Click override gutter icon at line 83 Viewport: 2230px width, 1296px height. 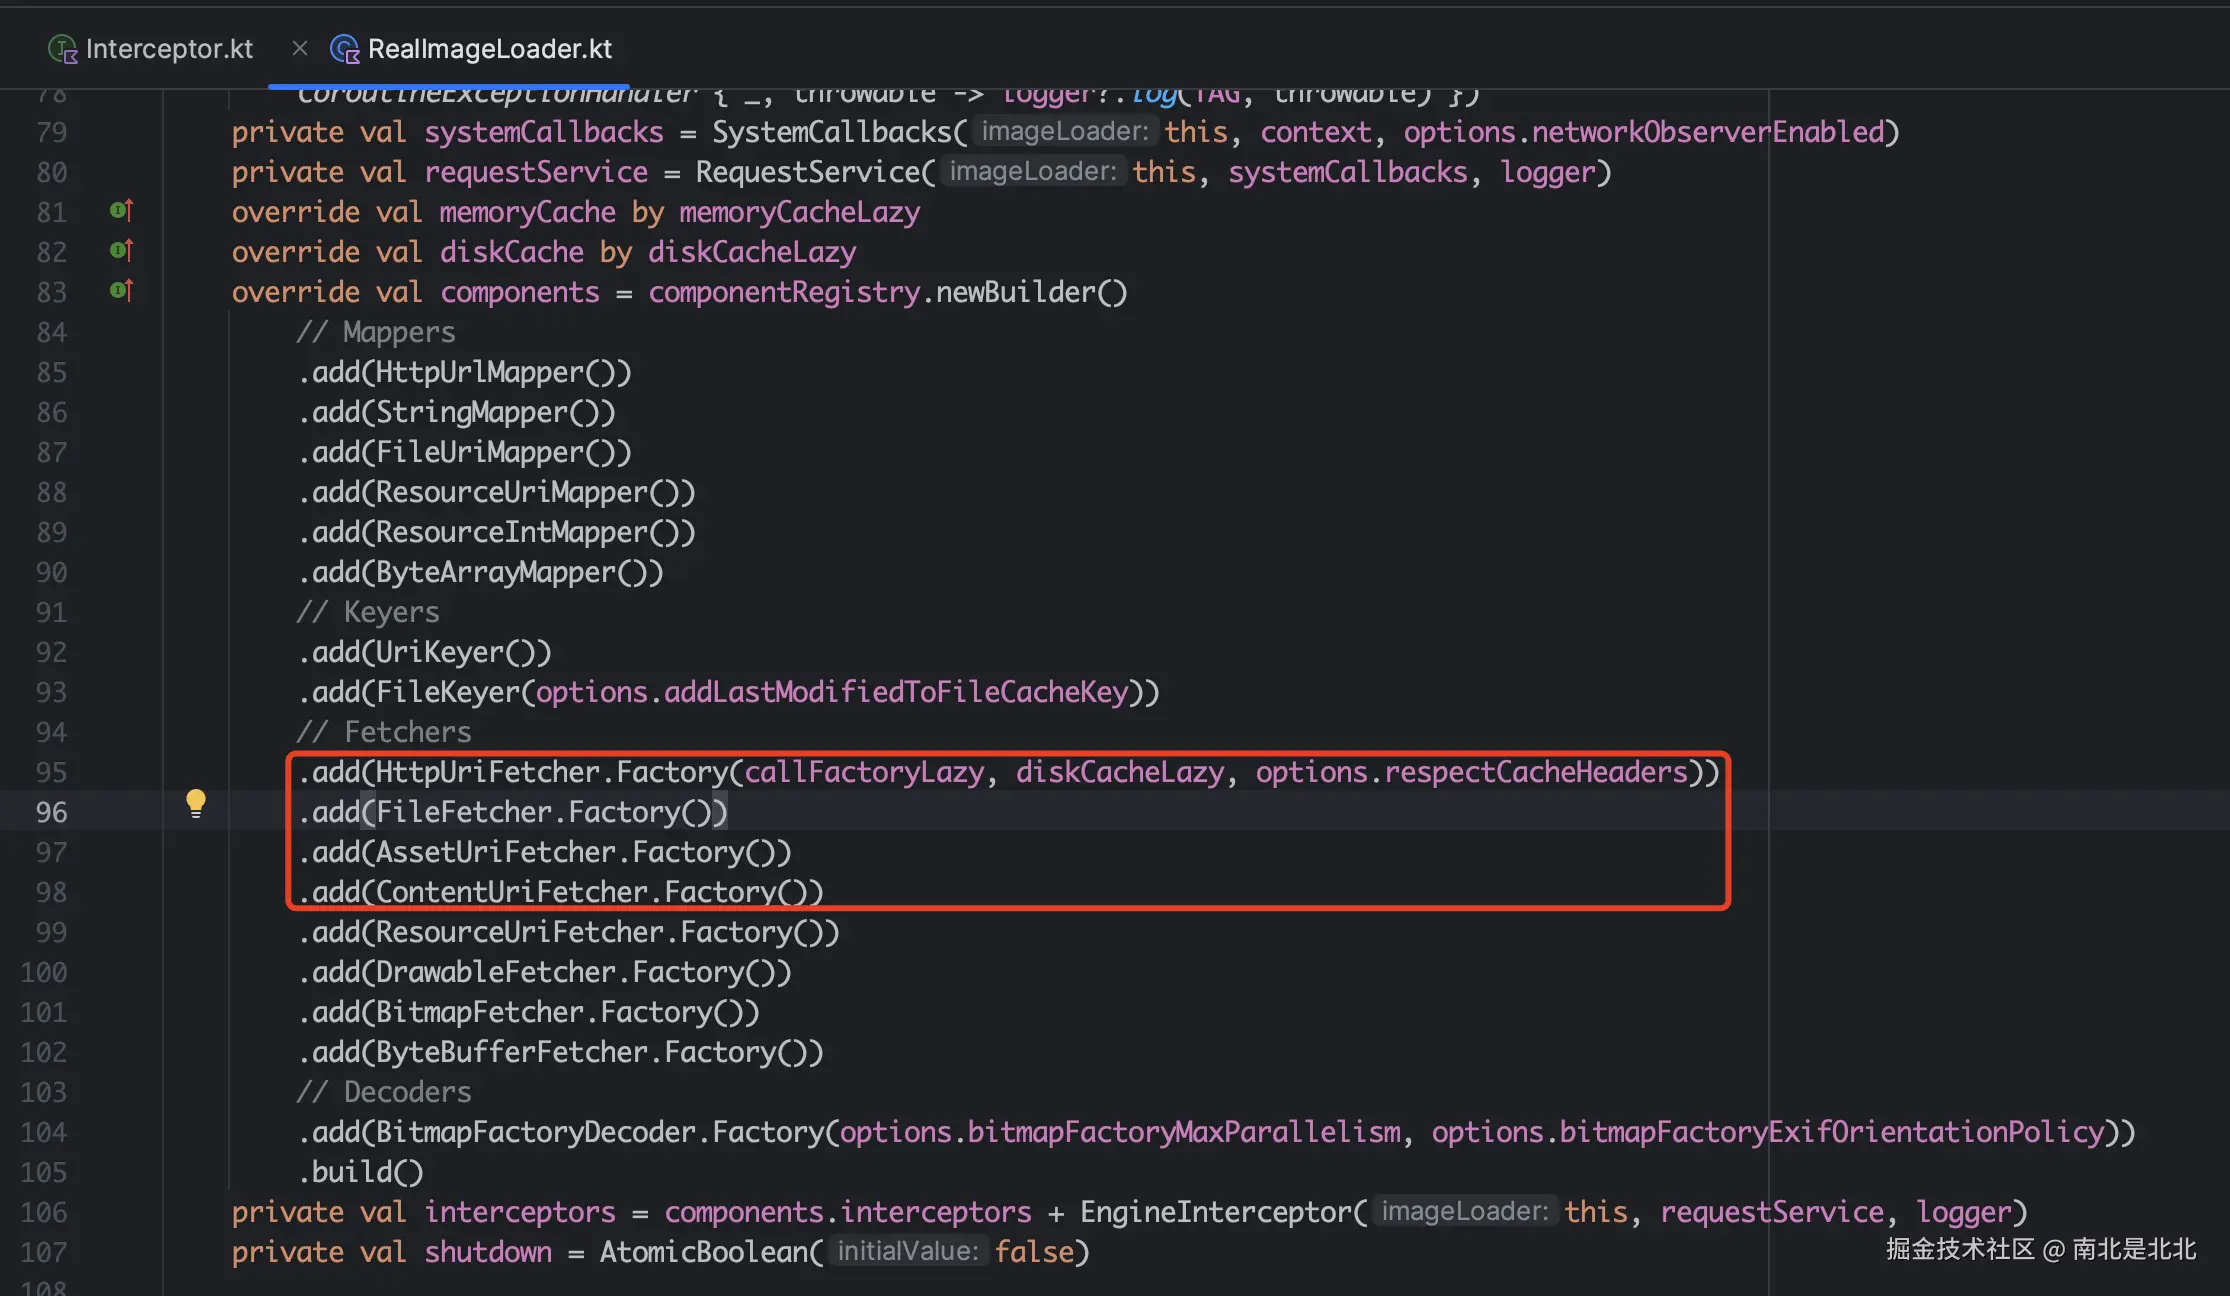tap(121, 291)
